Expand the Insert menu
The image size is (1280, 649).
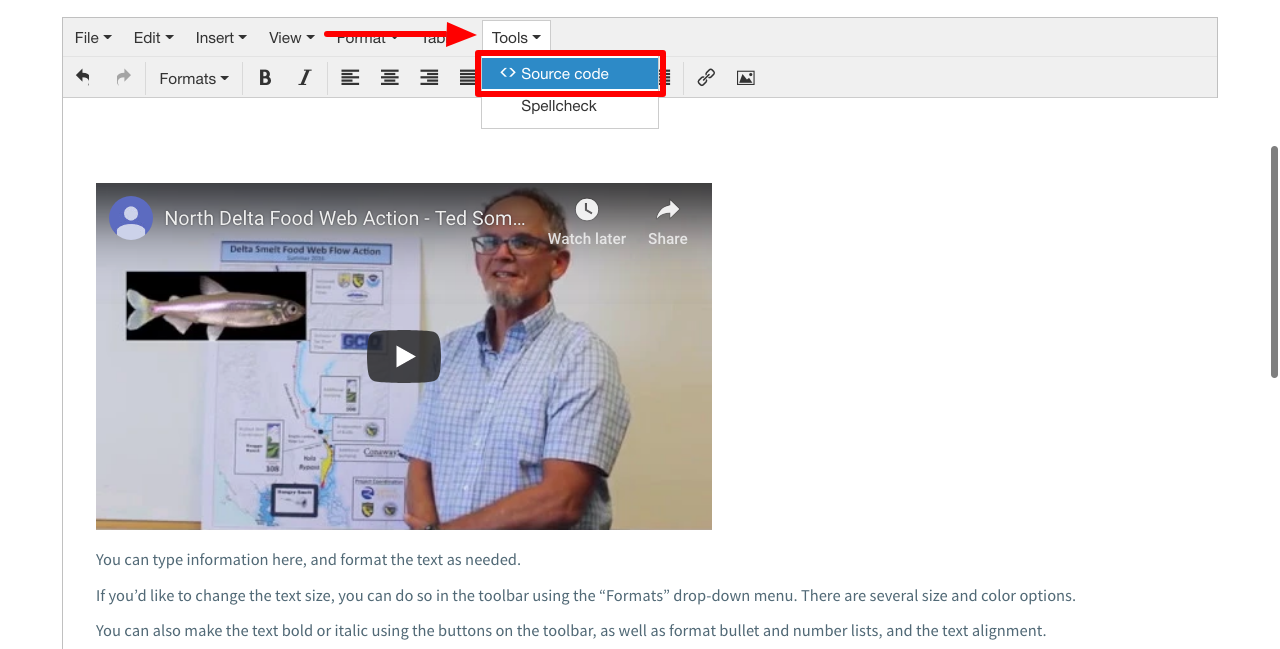point(221,38)
